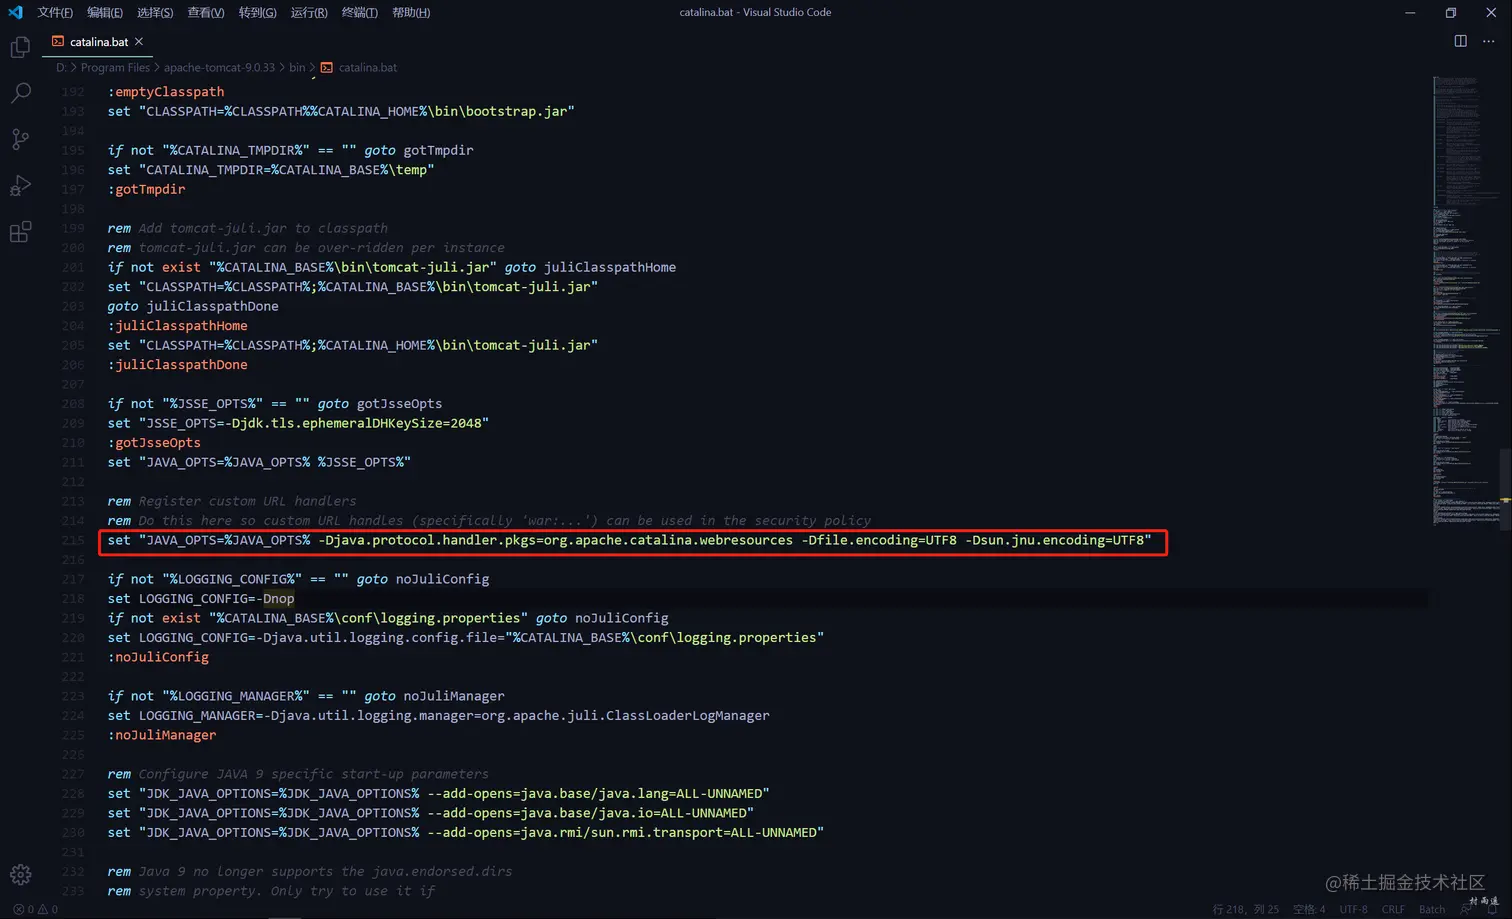Click the 'rem Configure JAVA 9 specific start-up parameters' comment

pyautogui.click(x=298, y=774)
